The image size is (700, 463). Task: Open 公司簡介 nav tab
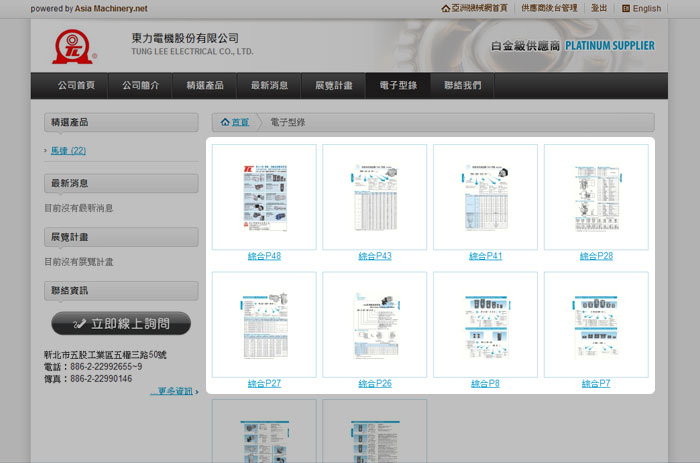[x=140, y=85]
